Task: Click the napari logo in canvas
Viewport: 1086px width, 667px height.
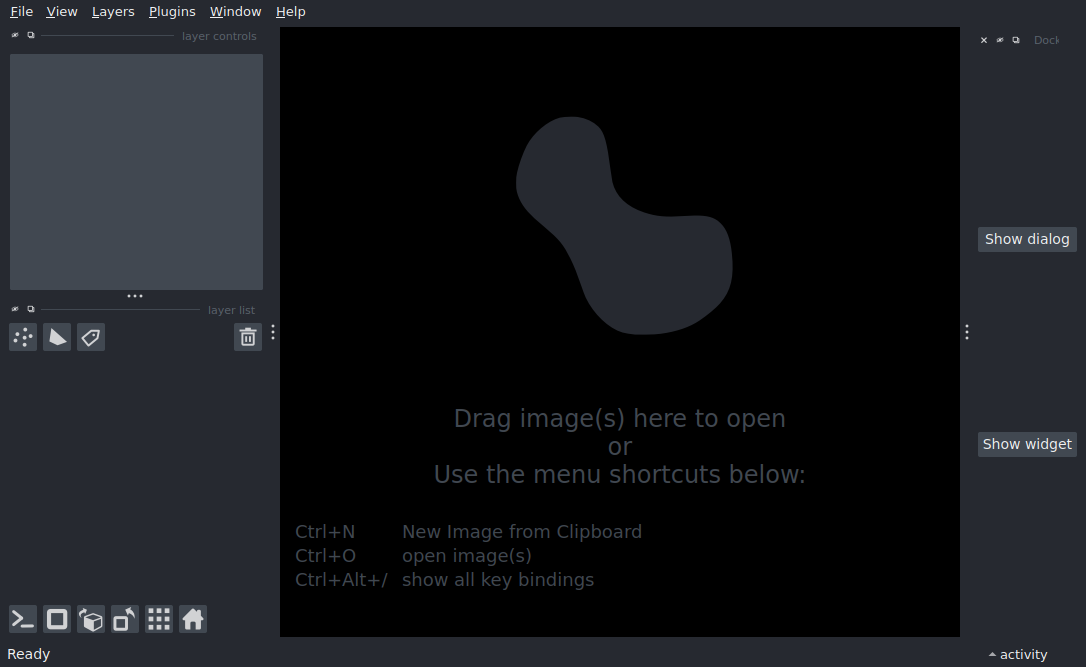Action: click(x=624, y=226)
